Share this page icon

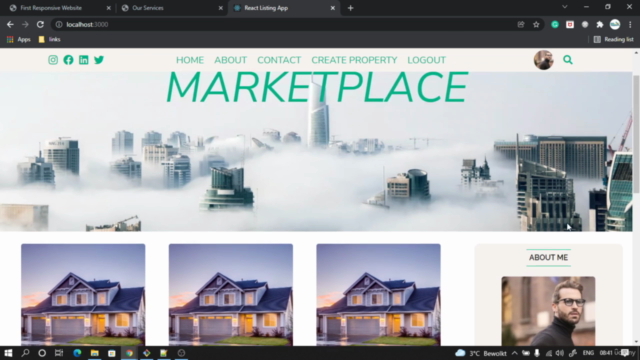pos(521,24)
